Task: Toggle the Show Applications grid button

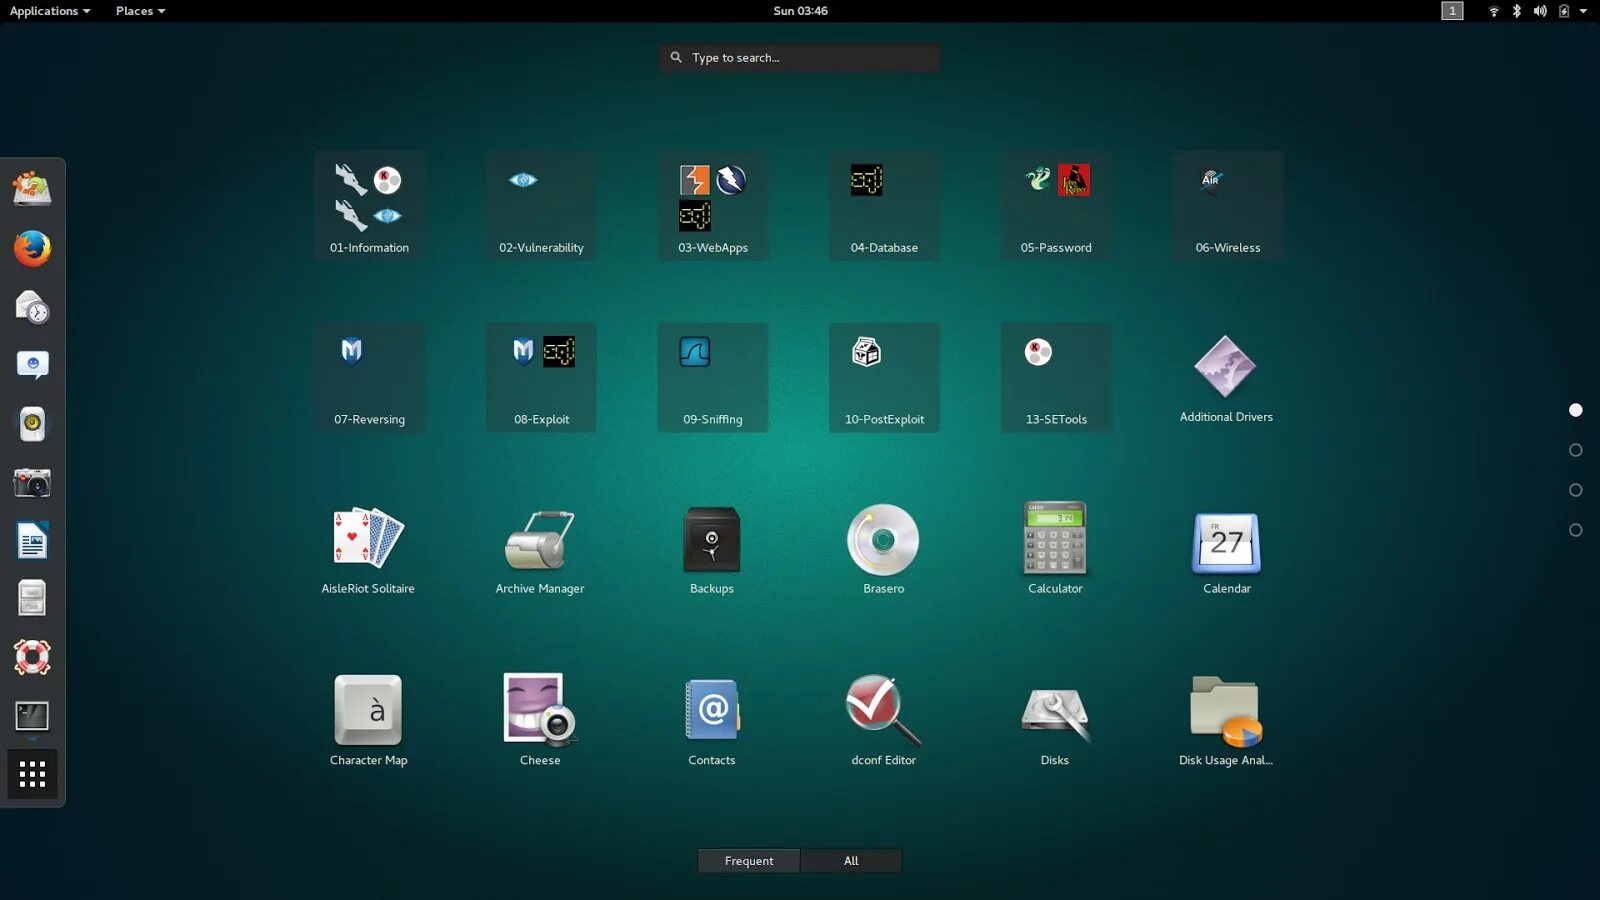Action: 32,774
